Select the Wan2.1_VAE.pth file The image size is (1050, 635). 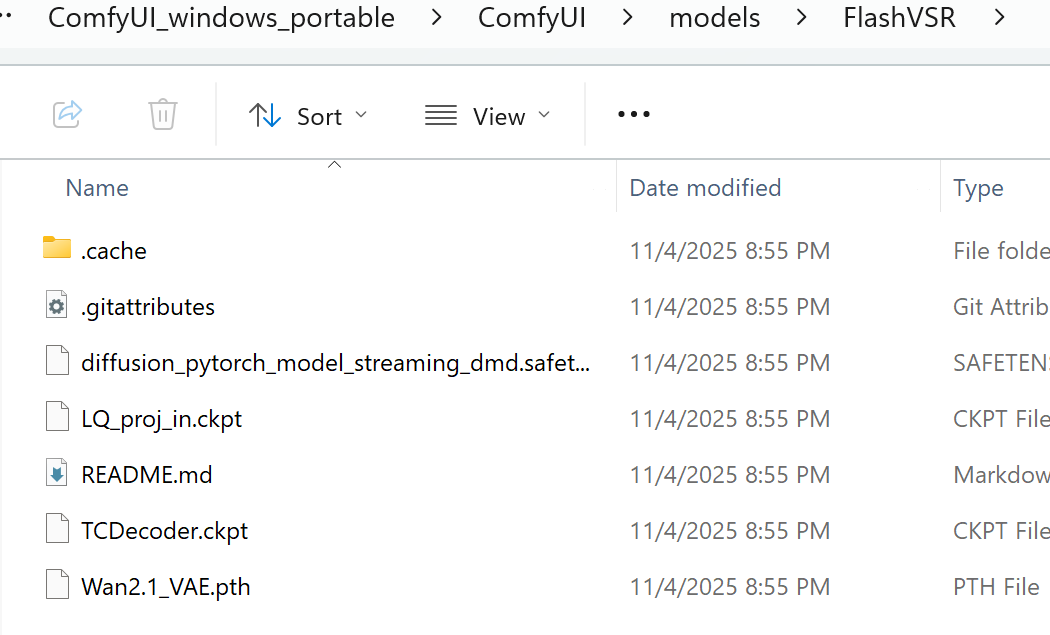(x=164, y=586)
